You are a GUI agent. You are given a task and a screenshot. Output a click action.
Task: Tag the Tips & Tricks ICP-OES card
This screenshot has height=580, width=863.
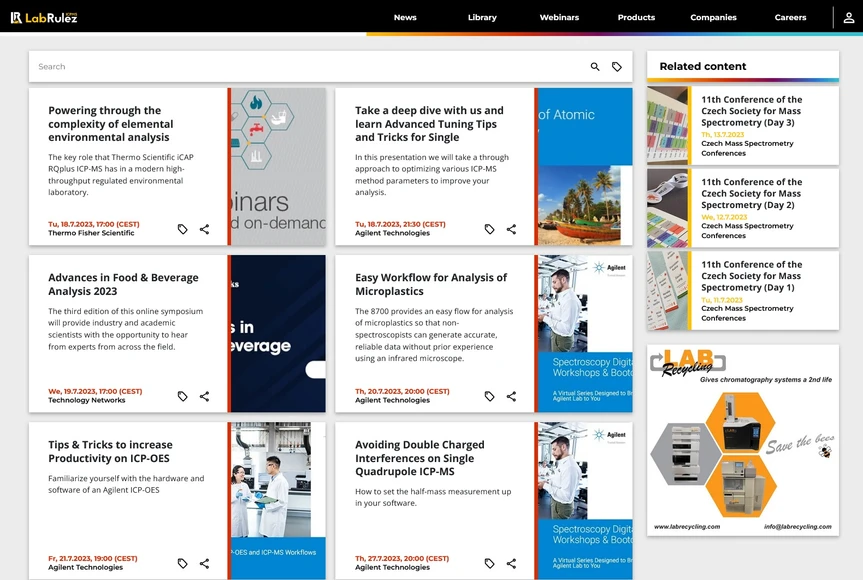183,563
